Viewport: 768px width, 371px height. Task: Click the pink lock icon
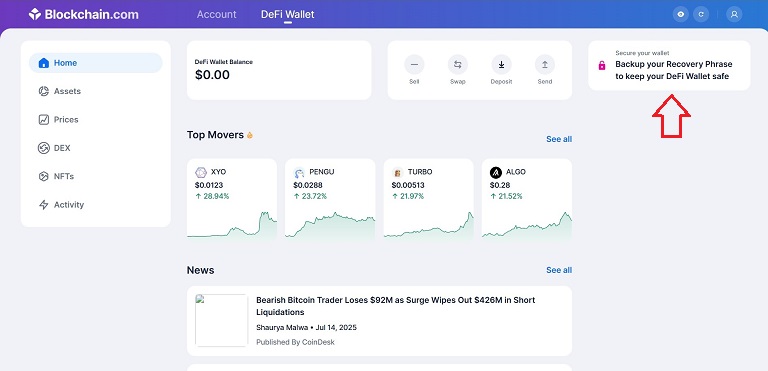(602, 65)
